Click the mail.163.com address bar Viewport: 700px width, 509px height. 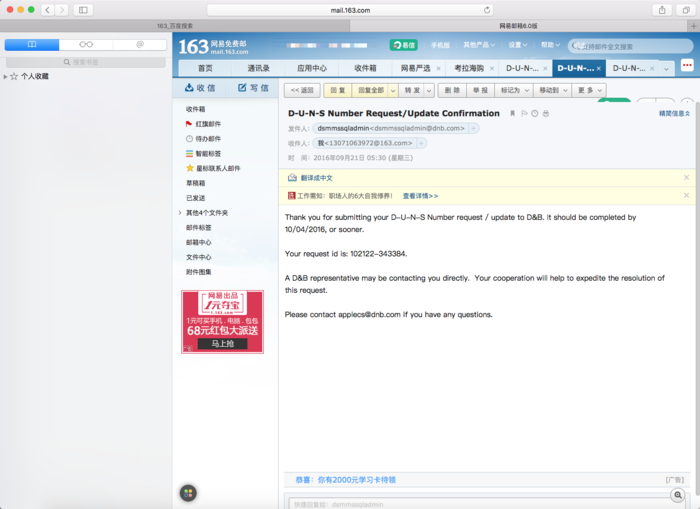tap(350, 10)
